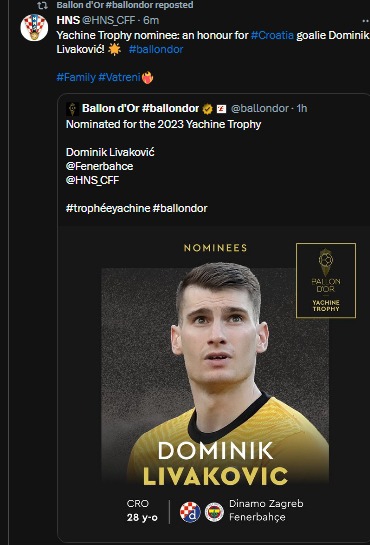
Task: Click the quoted tweet text 'Nominated for the 2023 Yachine Trophy'
Action: [x=163, y=124]
